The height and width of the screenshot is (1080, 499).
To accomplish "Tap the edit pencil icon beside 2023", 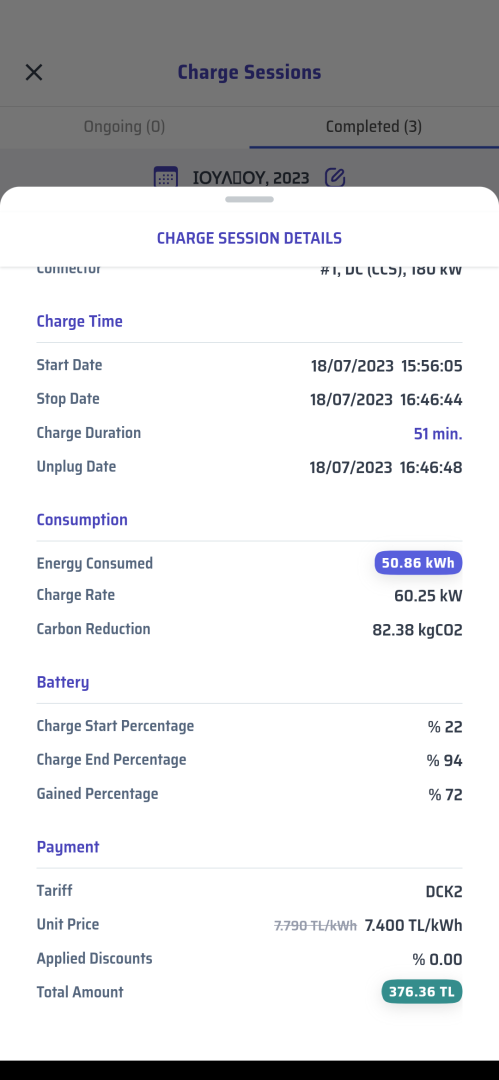I will point(334,178).
